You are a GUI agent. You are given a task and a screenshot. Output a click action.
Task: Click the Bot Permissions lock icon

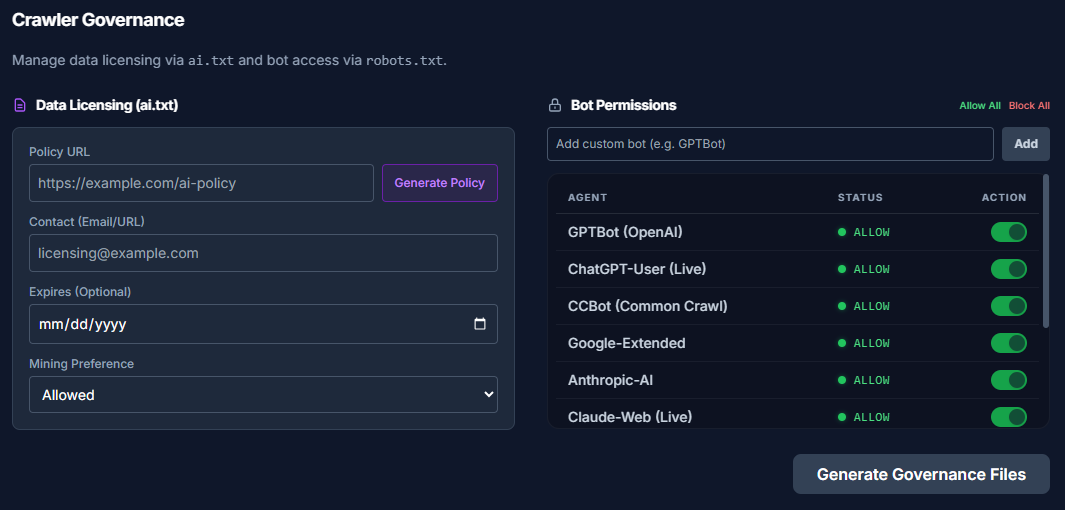(x=555, y=105)
